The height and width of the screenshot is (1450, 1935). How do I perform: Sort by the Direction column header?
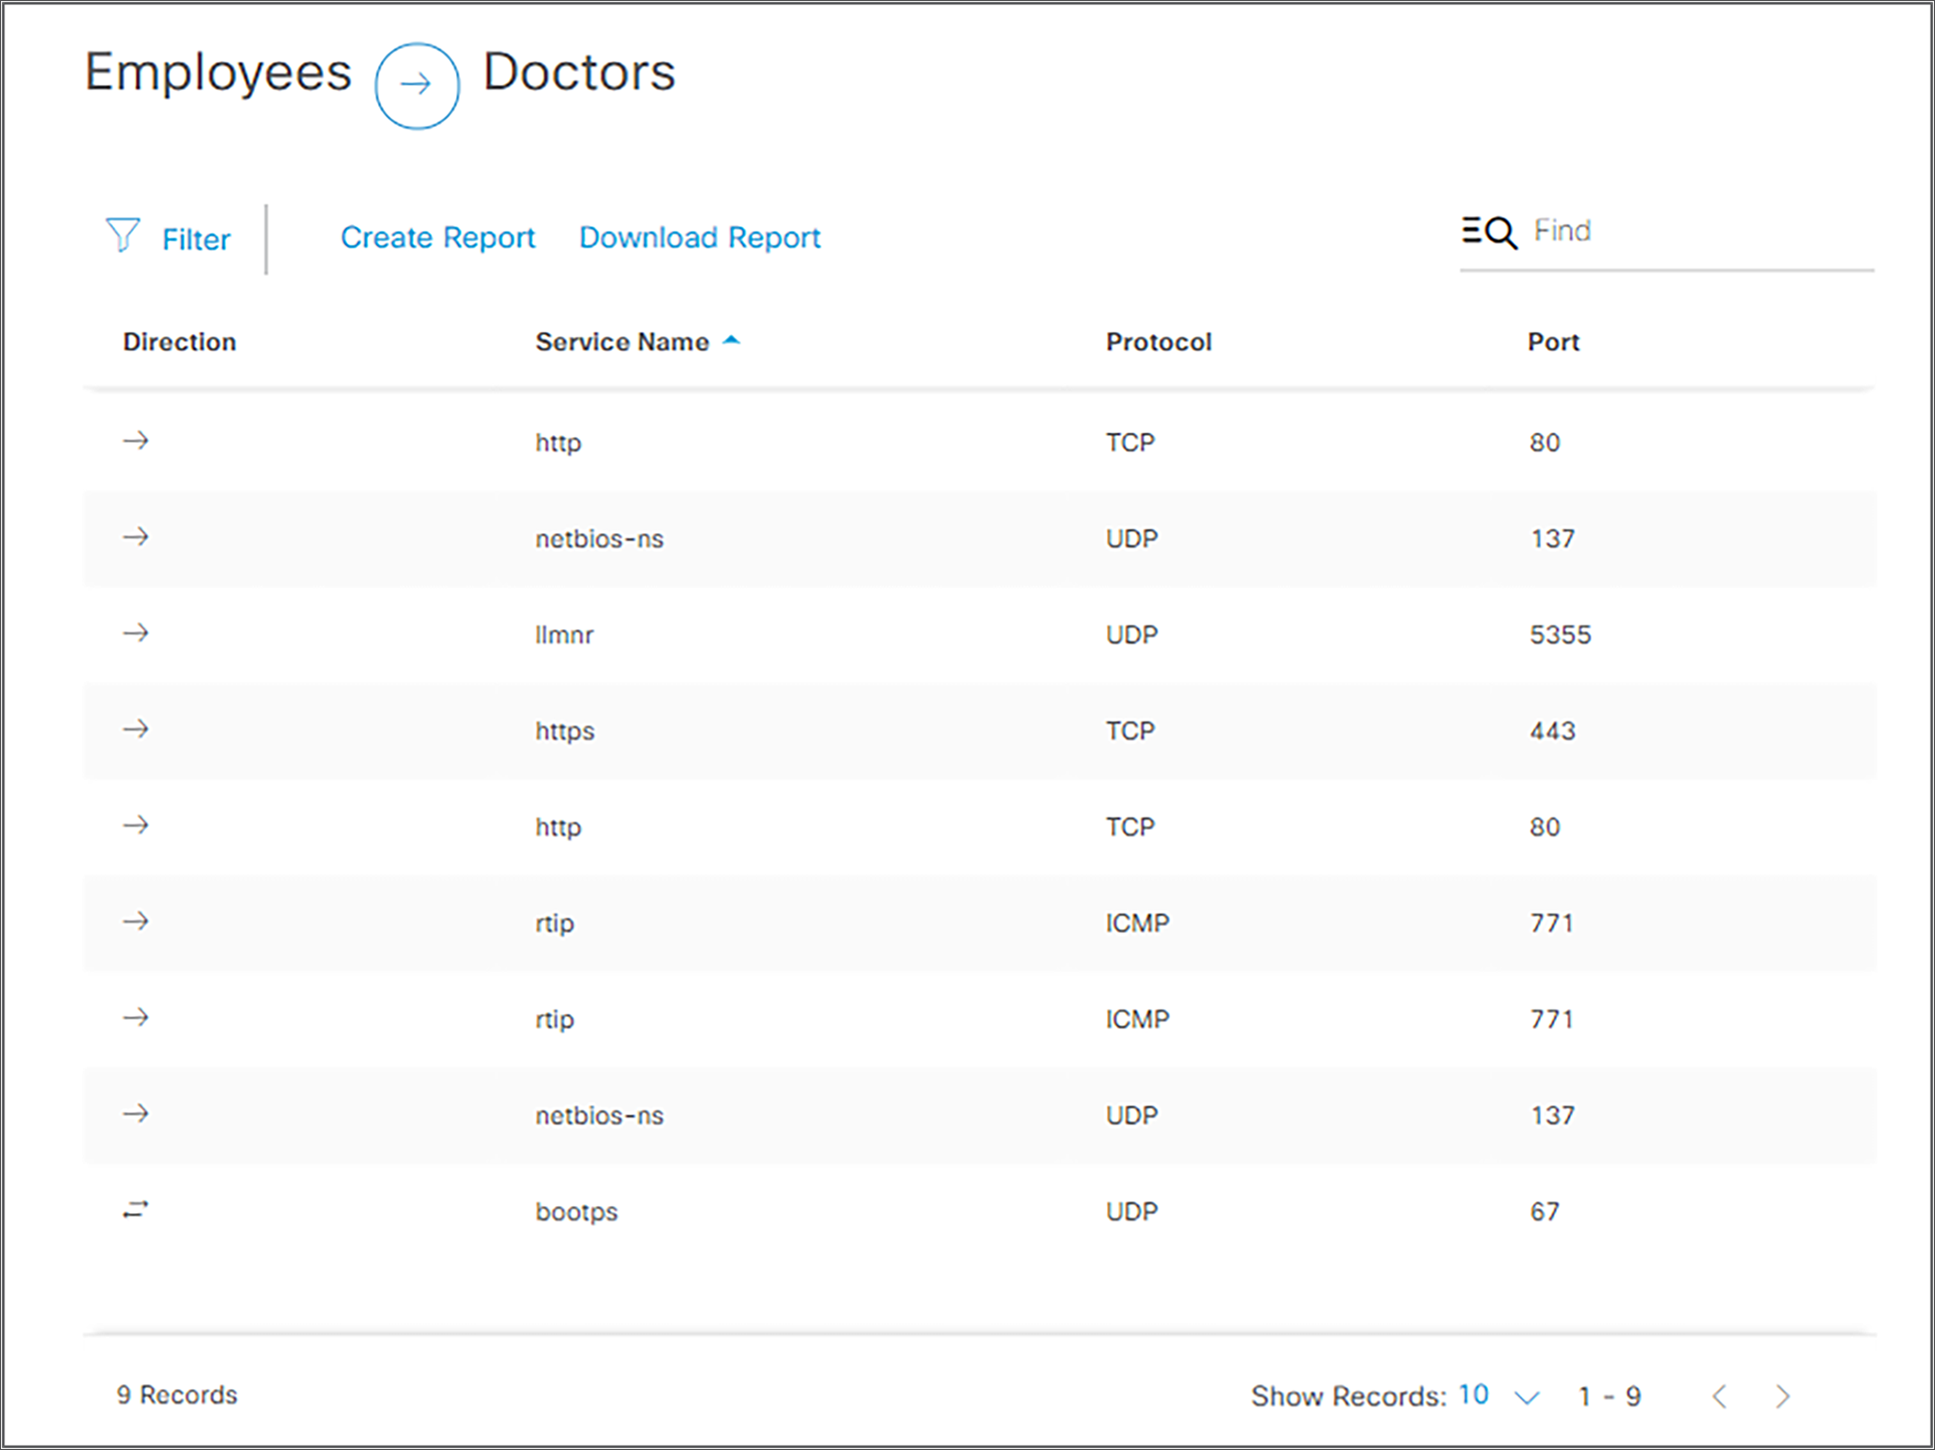(179, 342)
